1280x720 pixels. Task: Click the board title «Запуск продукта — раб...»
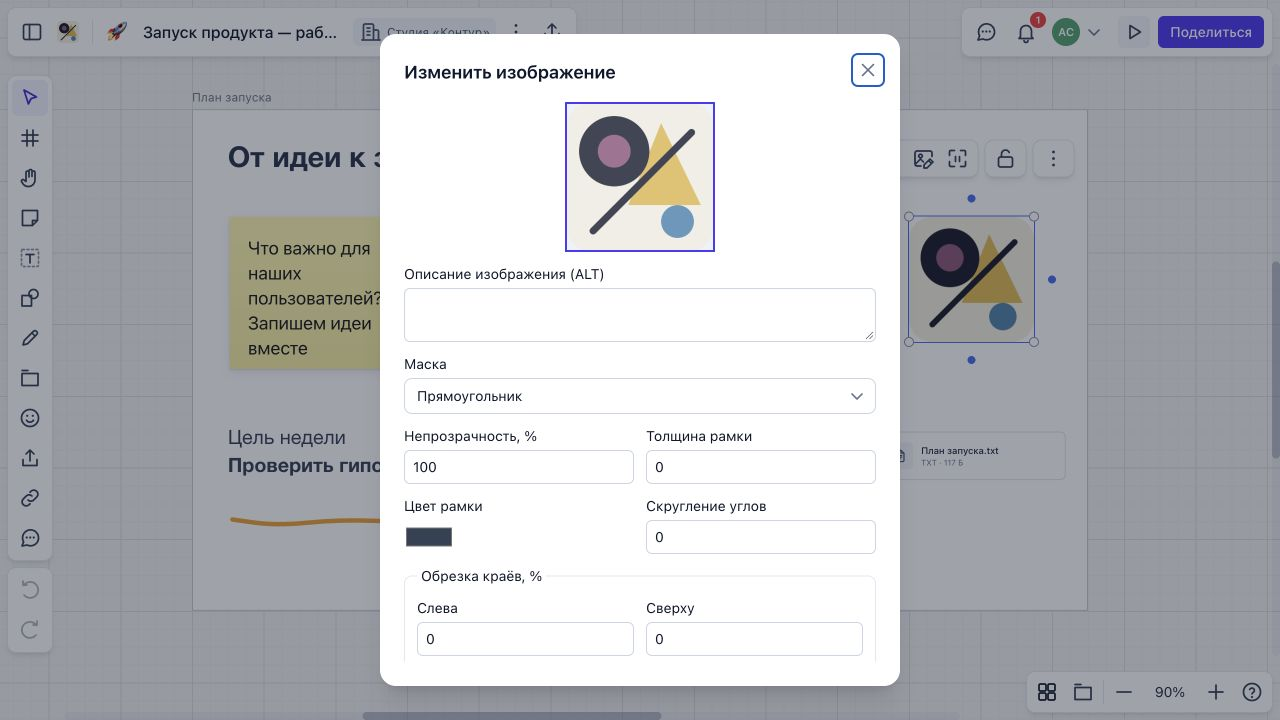(240, 32)
